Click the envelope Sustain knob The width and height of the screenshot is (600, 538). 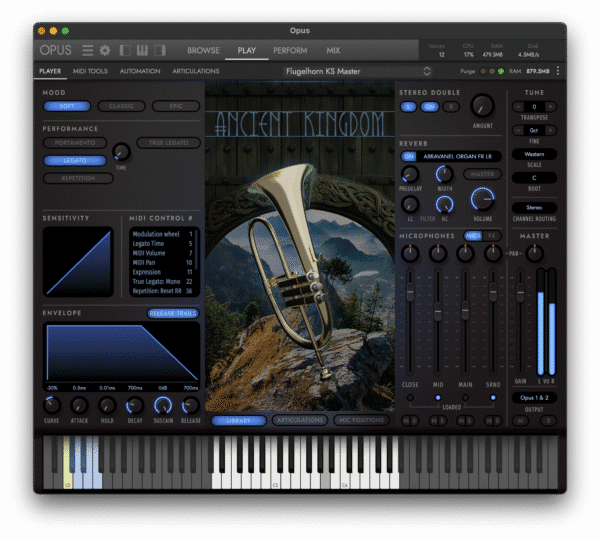163,406
